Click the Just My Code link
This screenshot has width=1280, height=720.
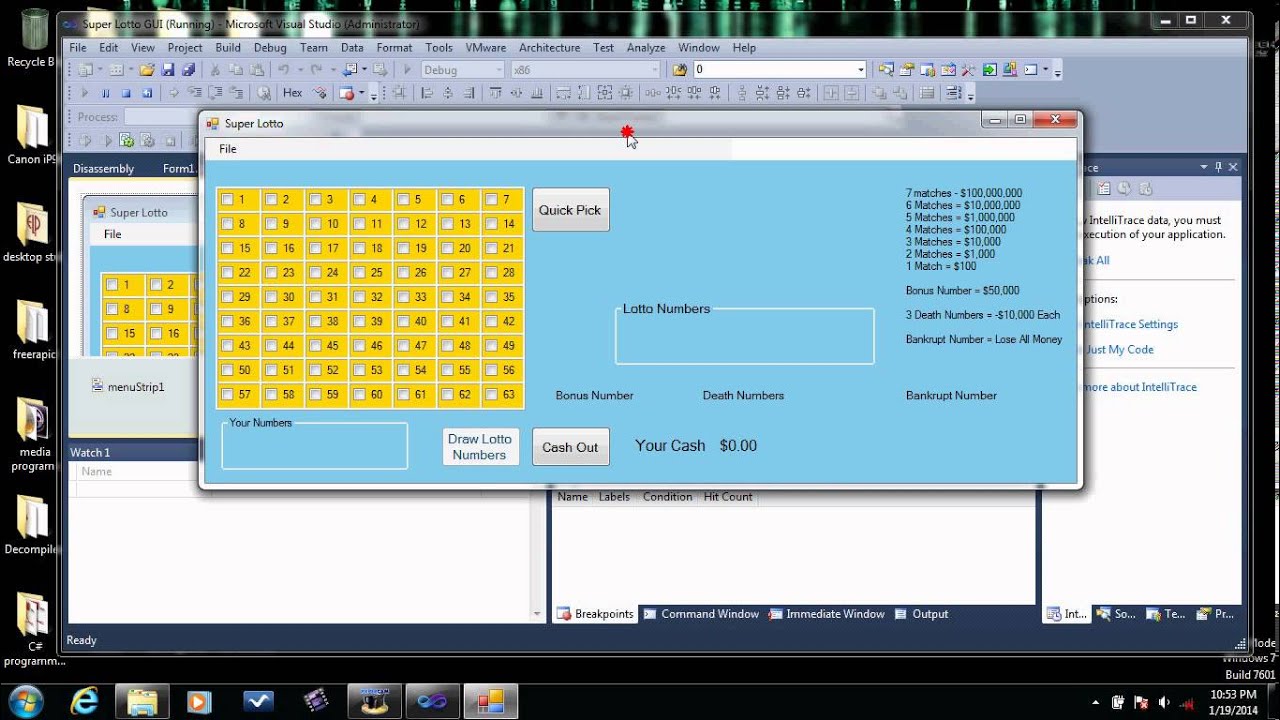pos(1120,349)
